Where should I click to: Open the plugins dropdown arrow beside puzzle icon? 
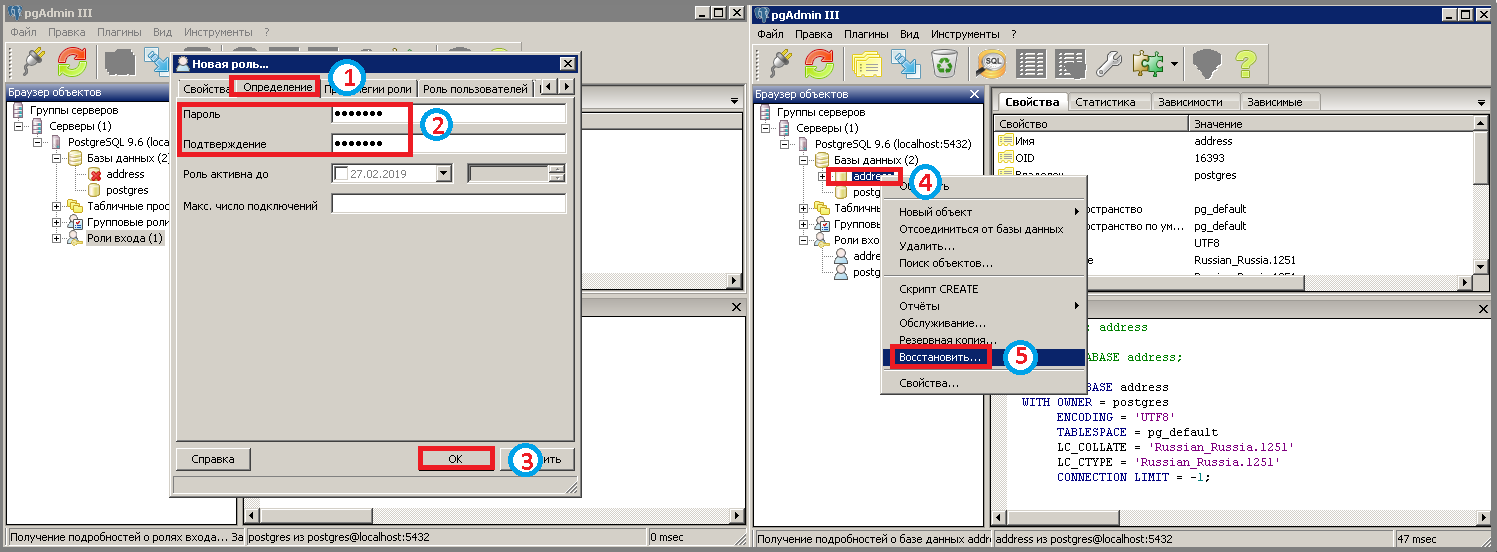tap(1174, 65)
